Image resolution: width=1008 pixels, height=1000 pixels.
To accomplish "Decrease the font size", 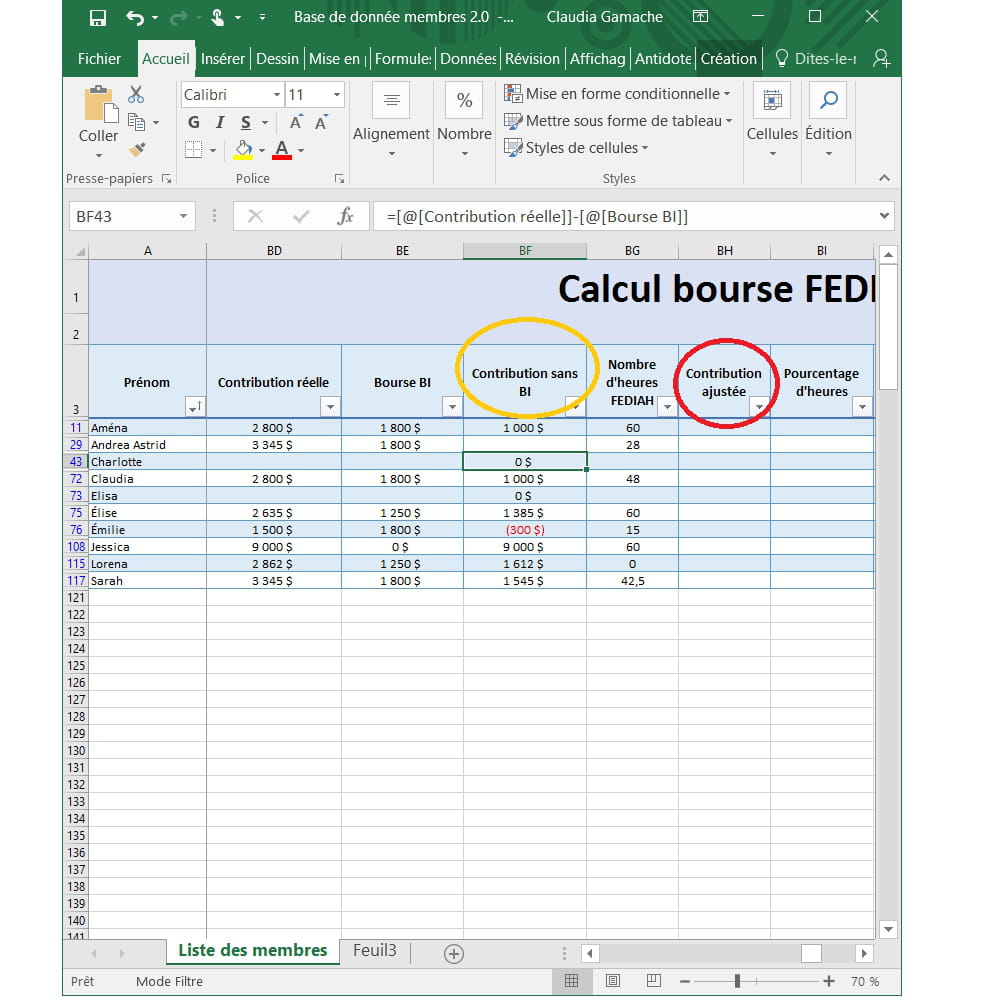I will point(321,122).
